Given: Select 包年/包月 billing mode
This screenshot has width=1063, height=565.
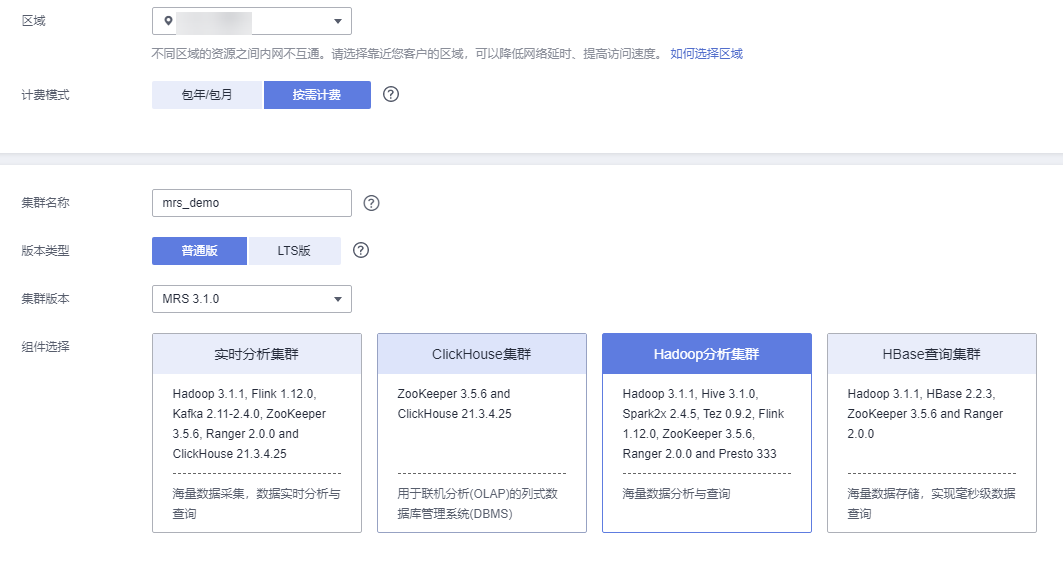Looking at the screenshot, I should click(207, 95).
